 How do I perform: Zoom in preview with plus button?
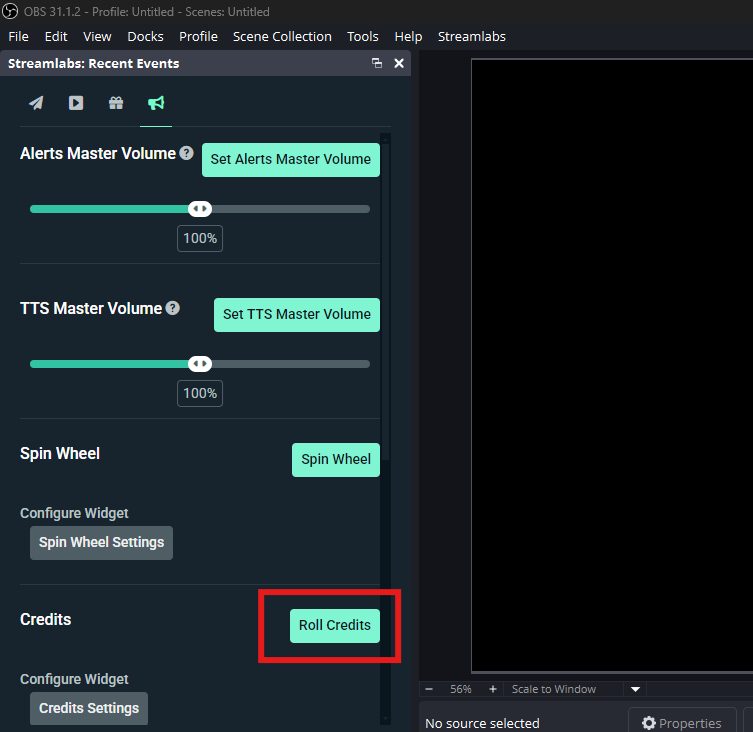(493, 689)
